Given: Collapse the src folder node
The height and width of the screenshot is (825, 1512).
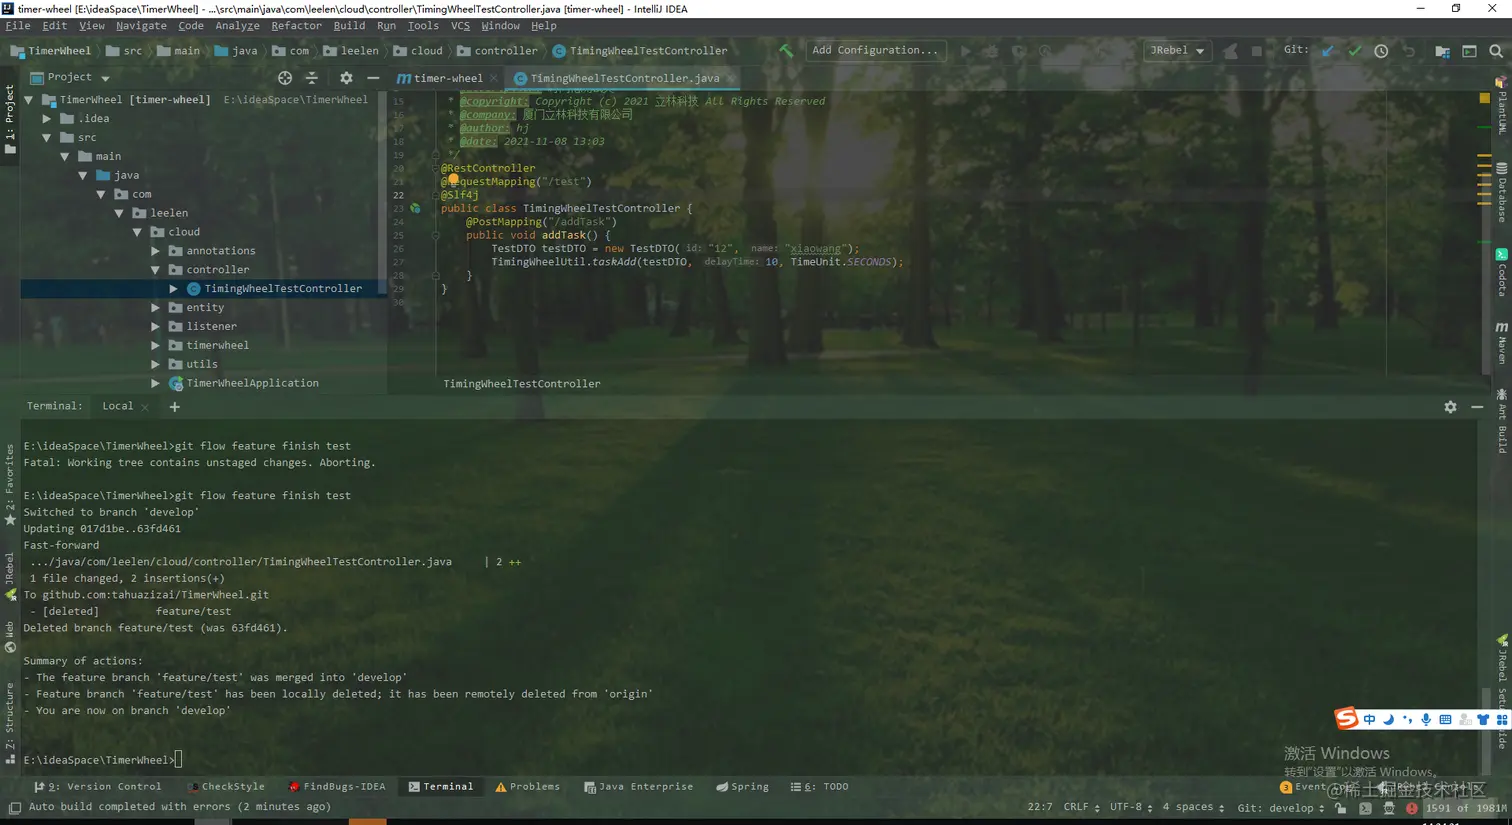Looking at the screenshot, I should [47, 138].
